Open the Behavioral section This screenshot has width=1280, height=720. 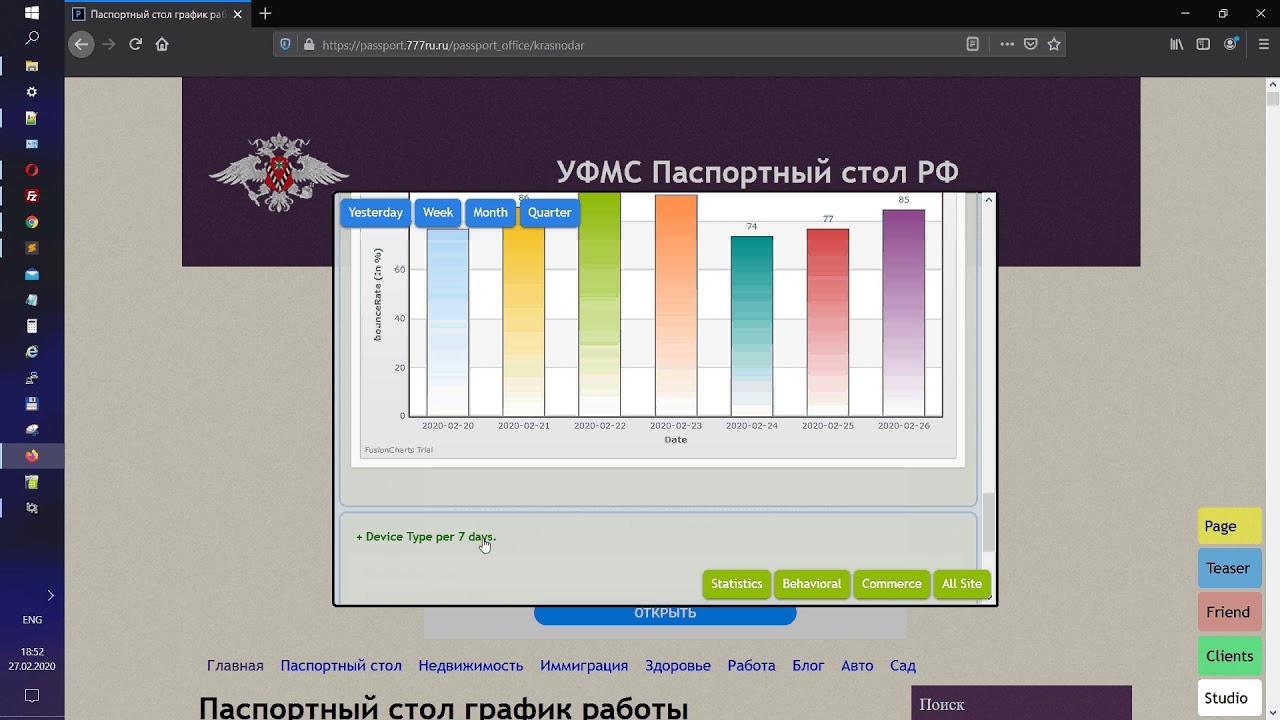812,584
